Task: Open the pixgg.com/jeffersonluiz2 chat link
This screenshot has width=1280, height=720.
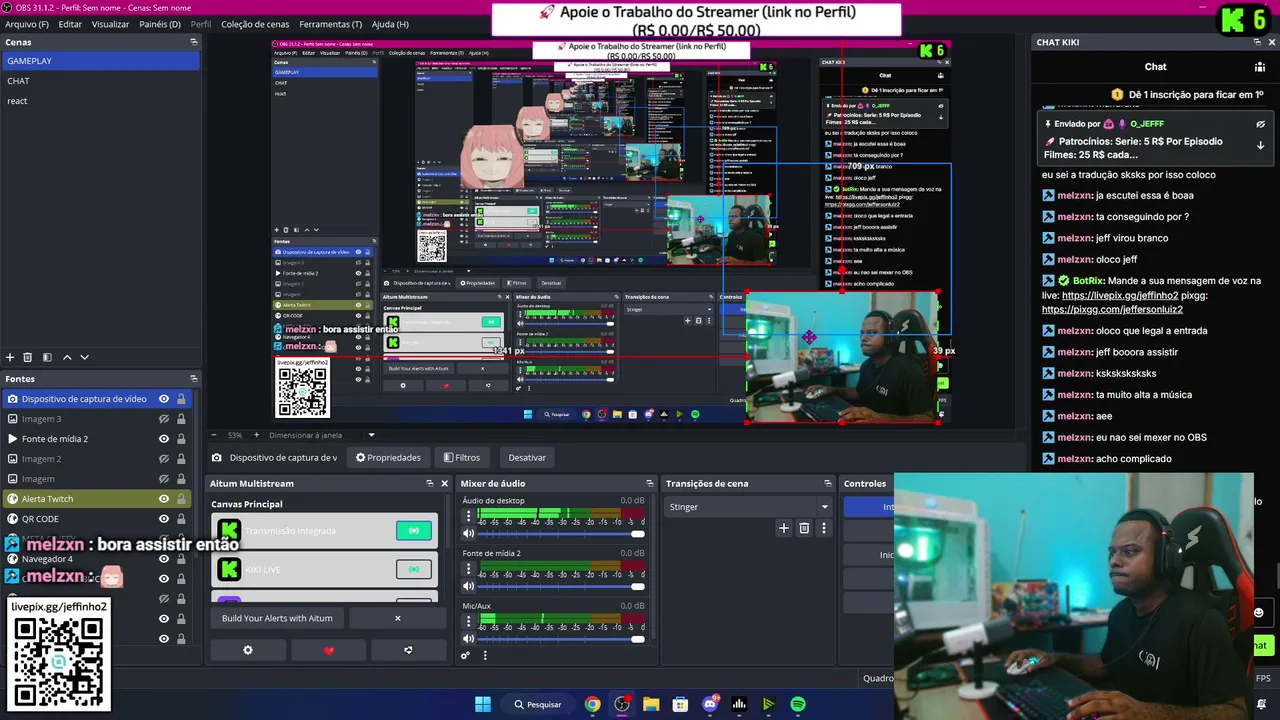Action: tap(1112, 310)
